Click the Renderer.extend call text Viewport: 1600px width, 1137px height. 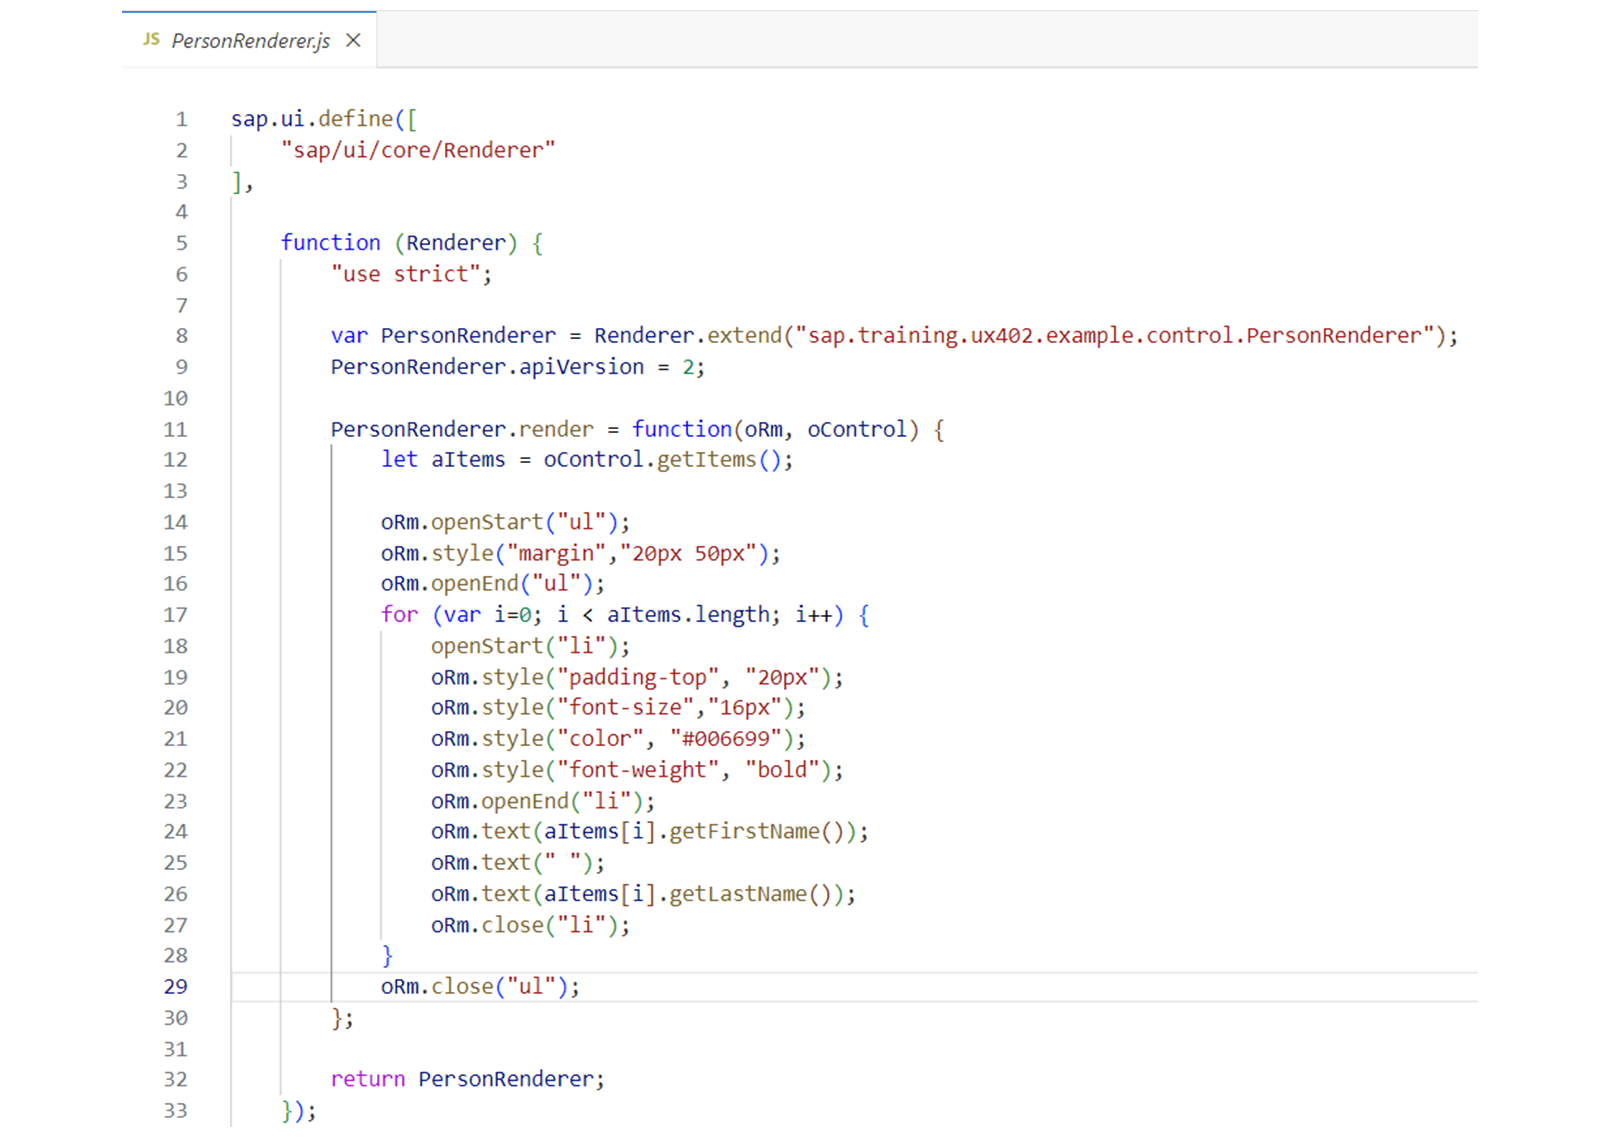pyautogui.click(x=1026, y=336)
